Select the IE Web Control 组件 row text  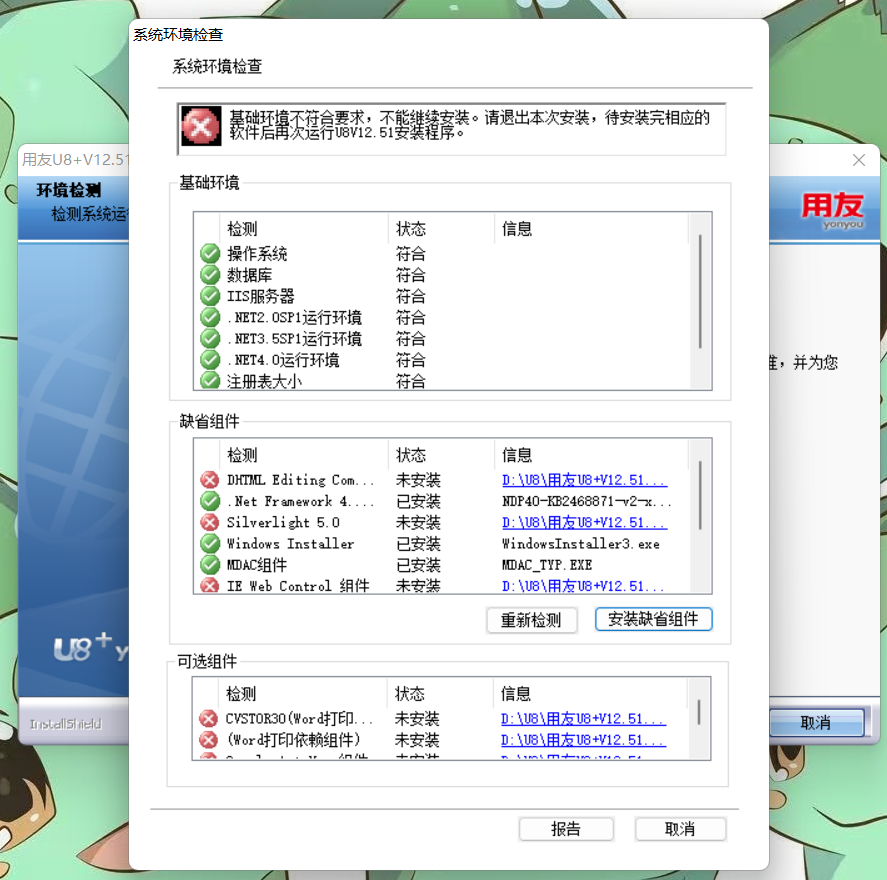[x=298, y=586]
